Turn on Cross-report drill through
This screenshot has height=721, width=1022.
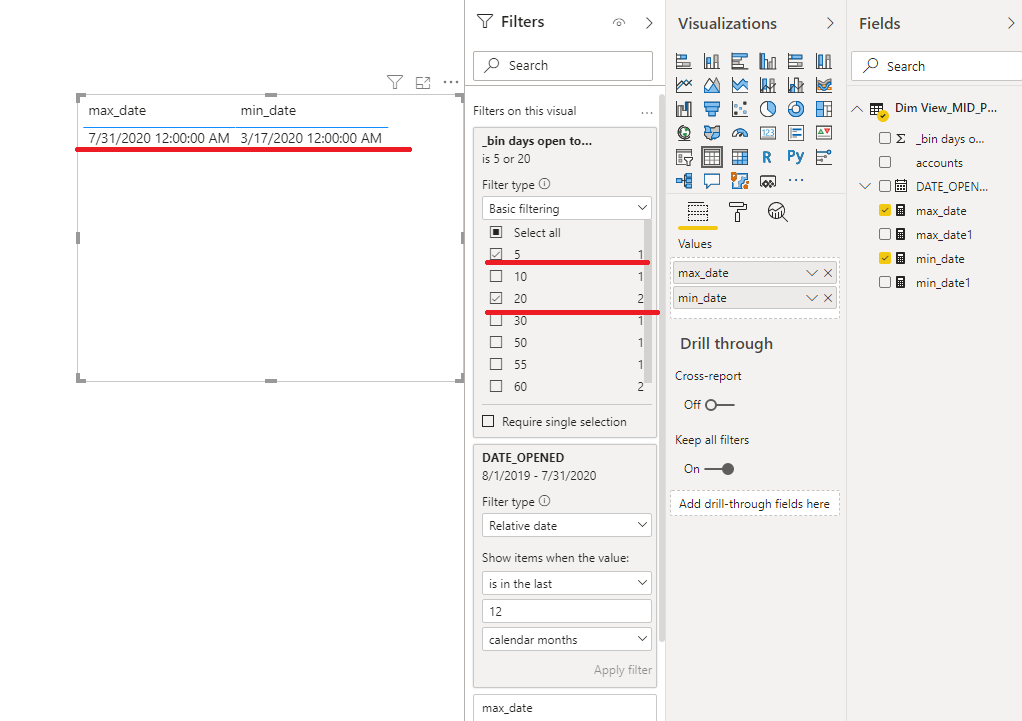click(720, 405)
